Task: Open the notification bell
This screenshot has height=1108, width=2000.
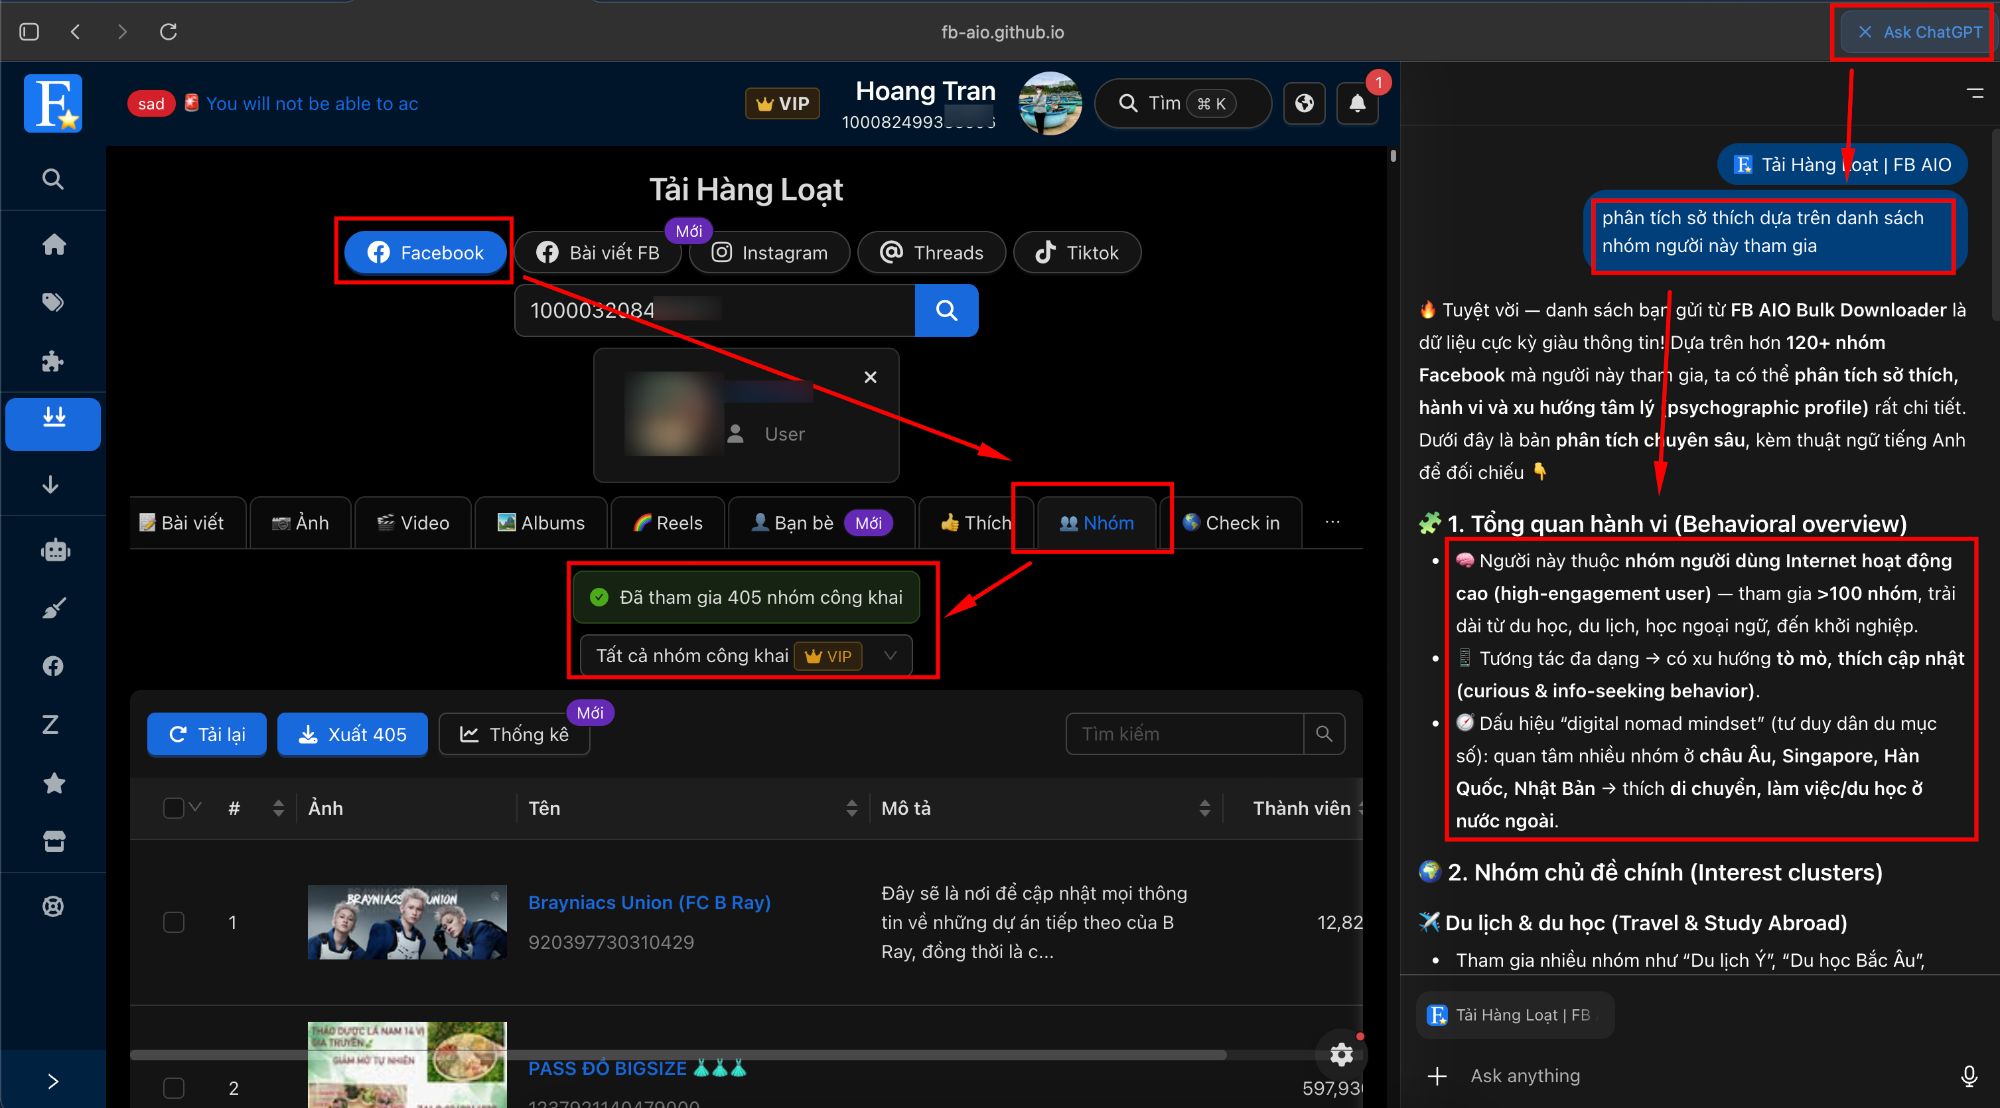Action: pyautogui.click(x=1357, y=103)
